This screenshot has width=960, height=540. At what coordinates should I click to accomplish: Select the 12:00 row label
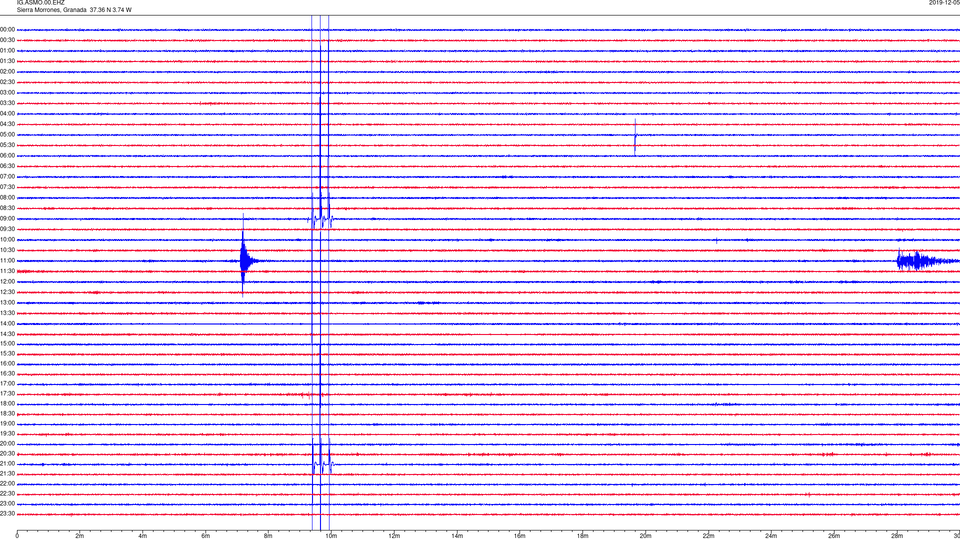coord(7,282)
